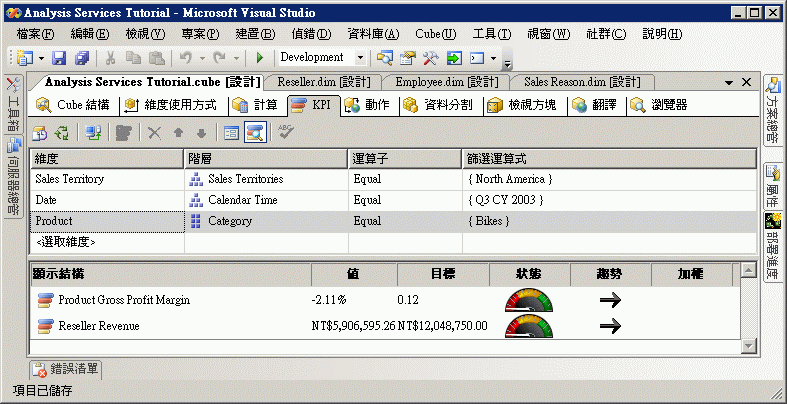
Task: Open the 檔案(F) menu
Action: tap(35, 34)
